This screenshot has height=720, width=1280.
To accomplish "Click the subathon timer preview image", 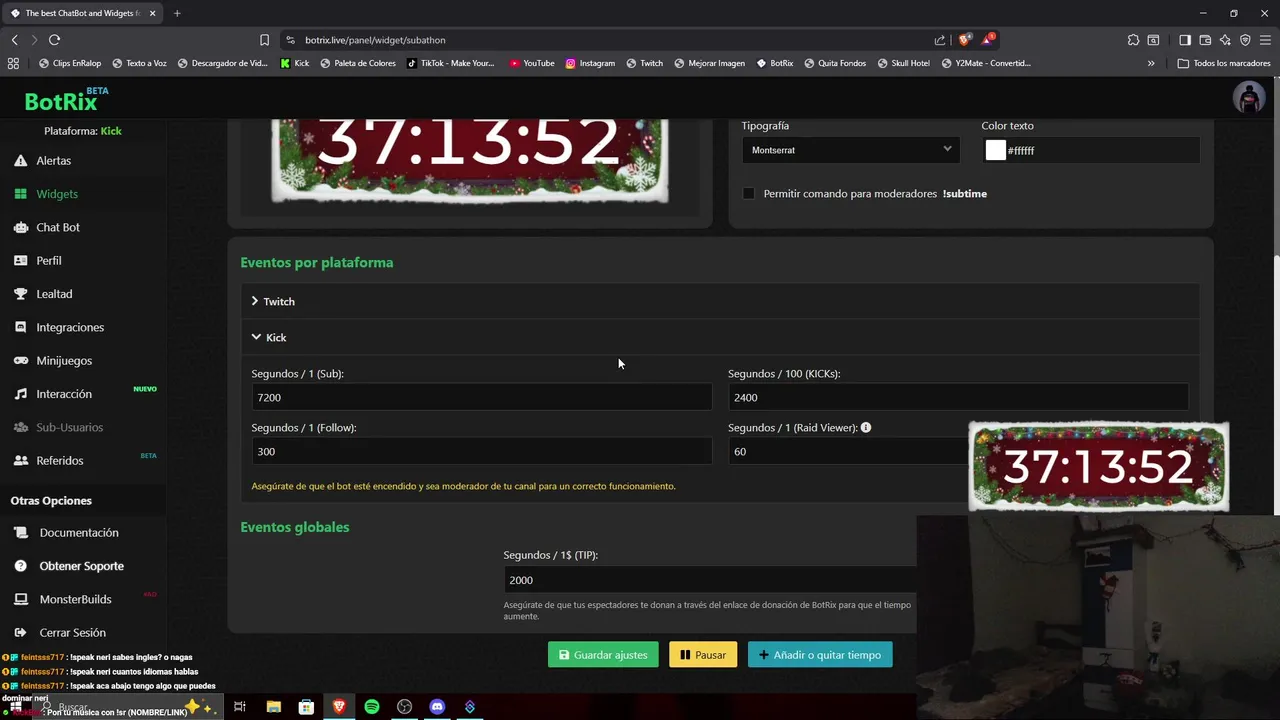I will click(x=469, y=160).
